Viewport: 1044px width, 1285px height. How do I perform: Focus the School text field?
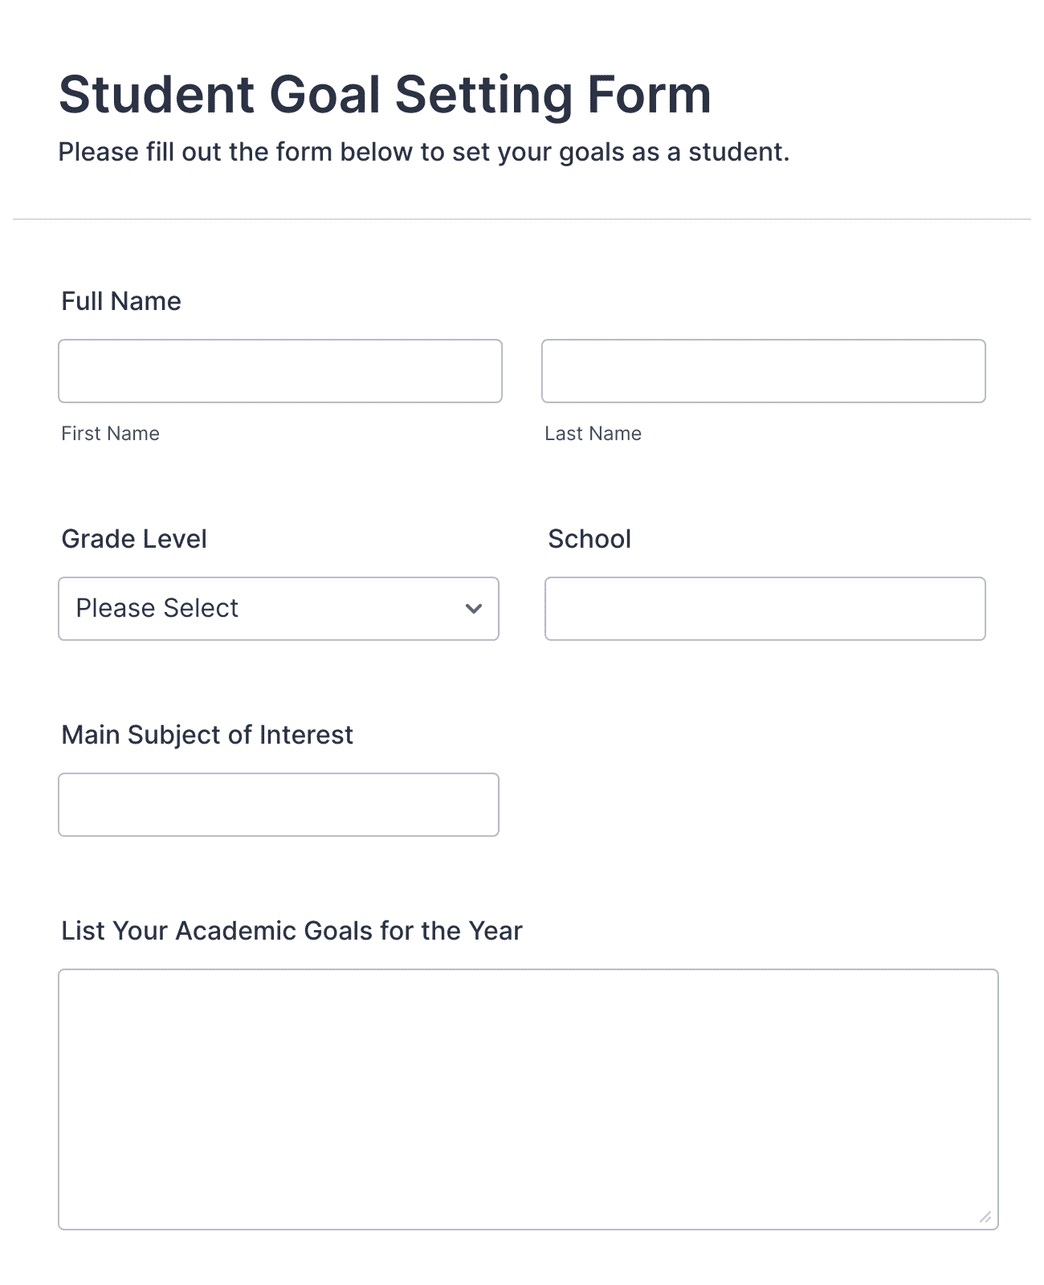click(765, 608)
